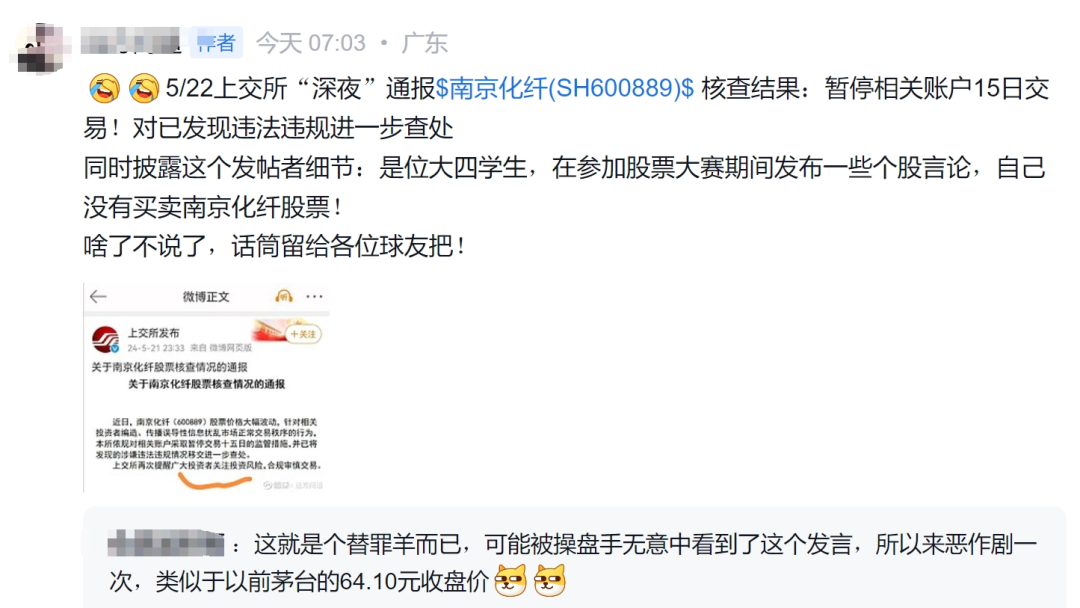Click the post author's blurred avatar
This screenshot has width=1080, height=608.
coord(41,48)
